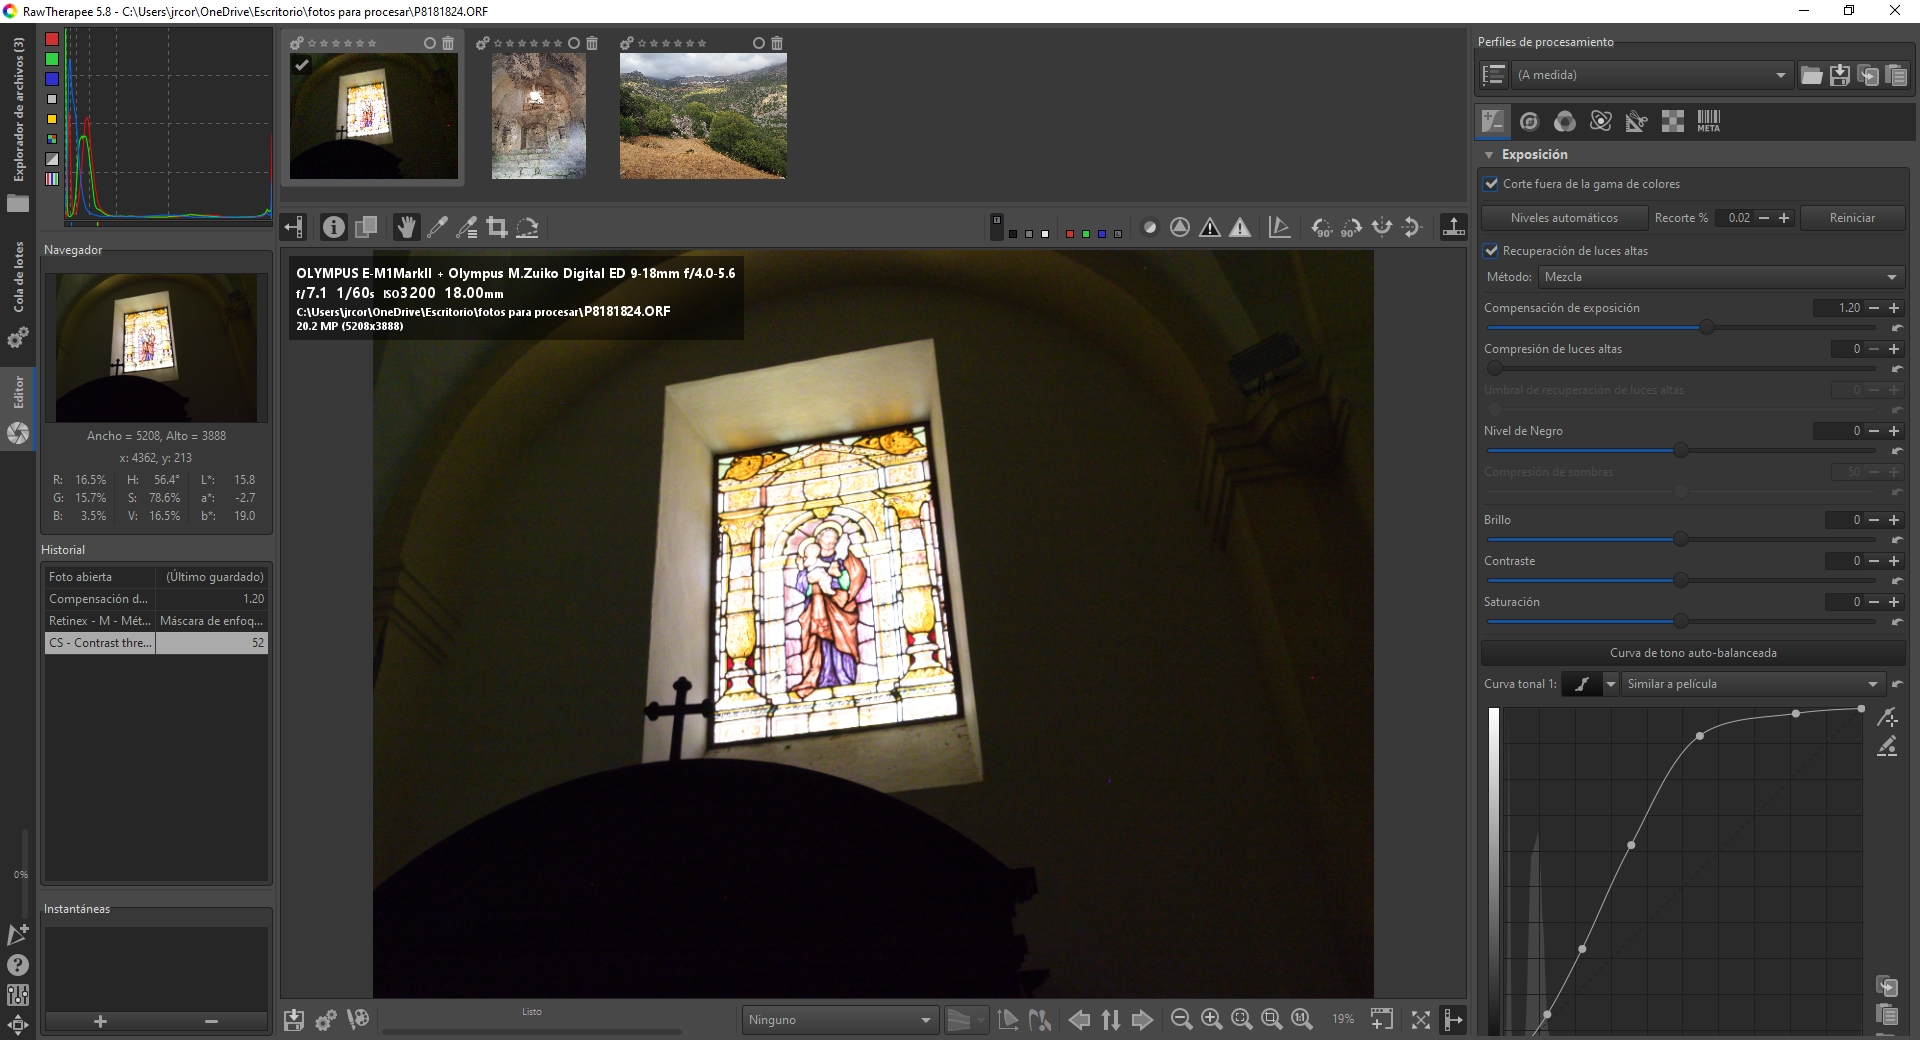This screenshot has width=1920, height=1040.
Task: Click Curva de tono auto-balanceada button
Action: pos(1693,653)
